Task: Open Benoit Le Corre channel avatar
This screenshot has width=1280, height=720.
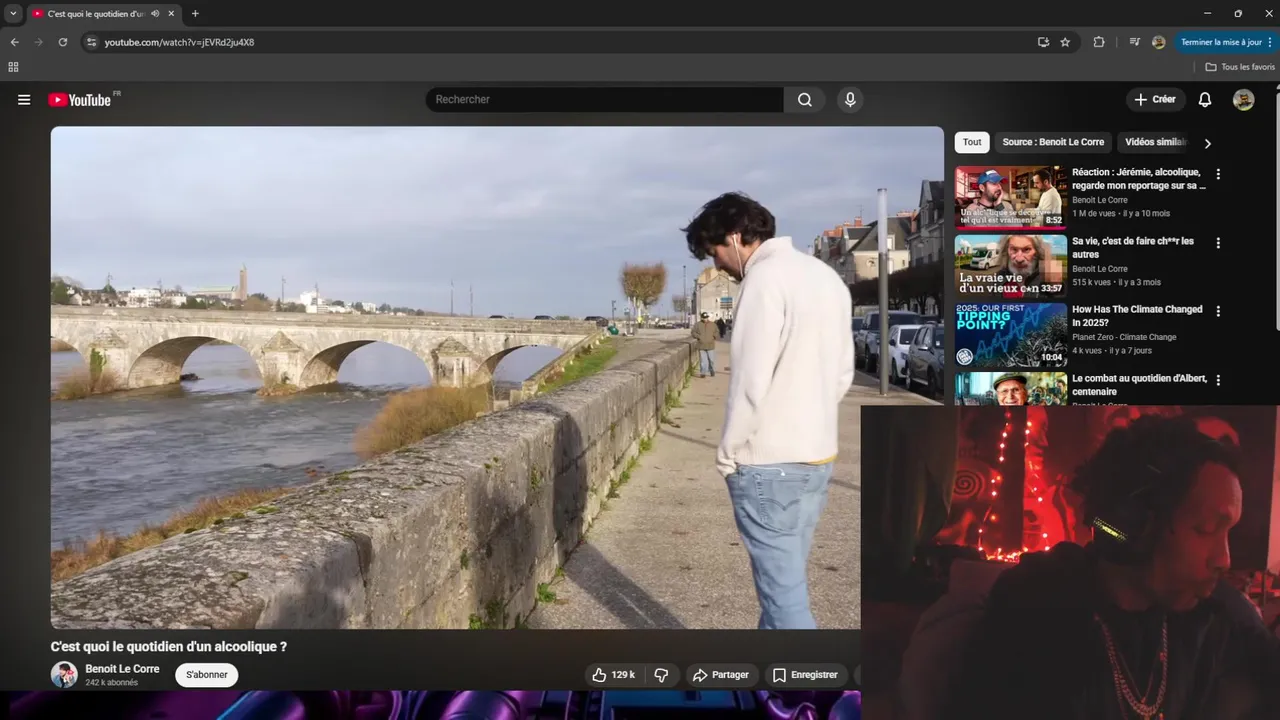Action: 64,675
